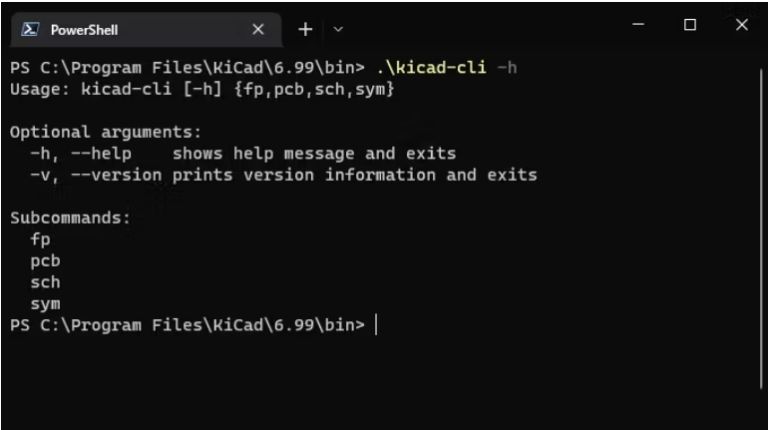Viewport: 768px width, 430px height.
Task: Click the empty title bar drag area
Action: (480, 26)
